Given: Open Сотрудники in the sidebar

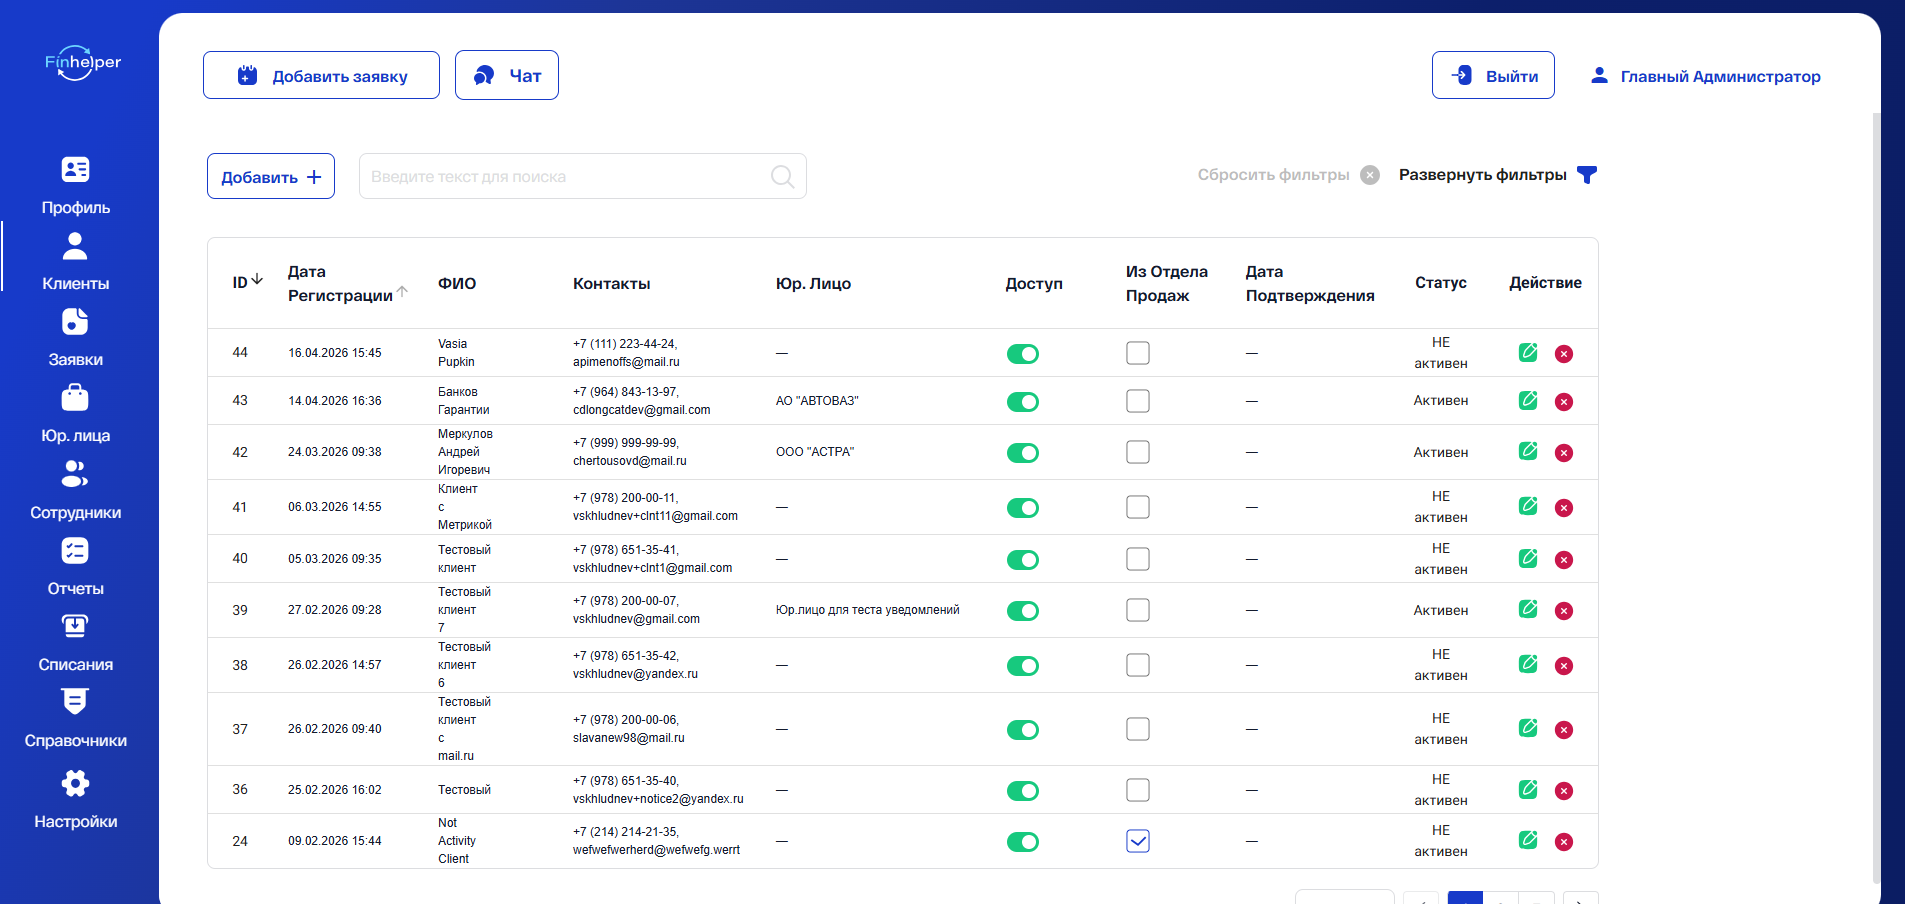Looking at the screenshot, I should click(76, 491).
